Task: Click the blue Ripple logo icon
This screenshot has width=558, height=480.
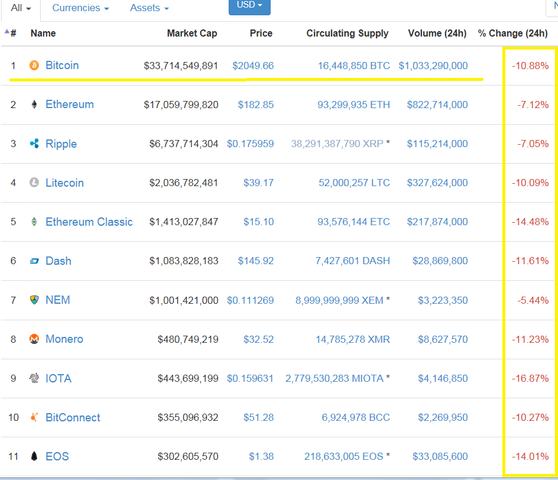Action: [34, 143]
